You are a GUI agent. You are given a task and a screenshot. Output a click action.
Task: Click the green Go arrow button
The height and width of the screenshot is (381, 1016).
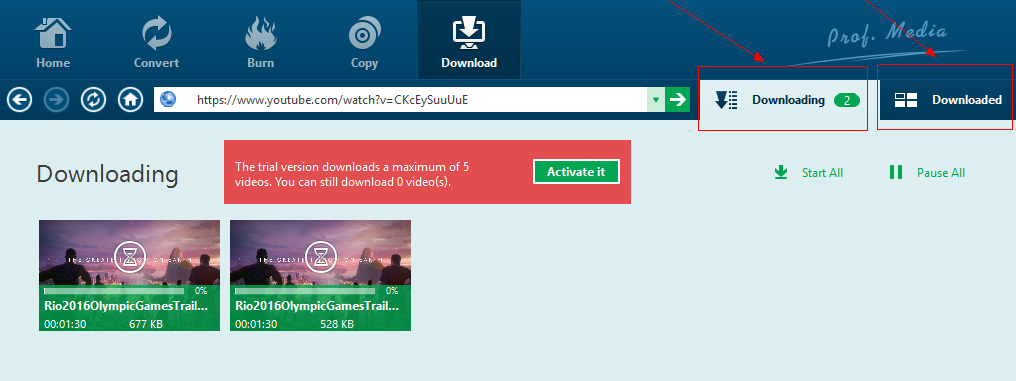point(678,100)
